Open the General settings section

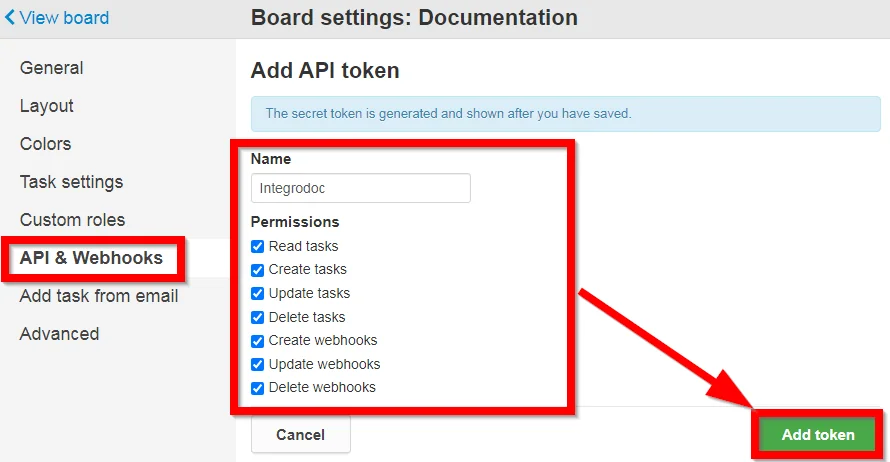click(52, 68)
